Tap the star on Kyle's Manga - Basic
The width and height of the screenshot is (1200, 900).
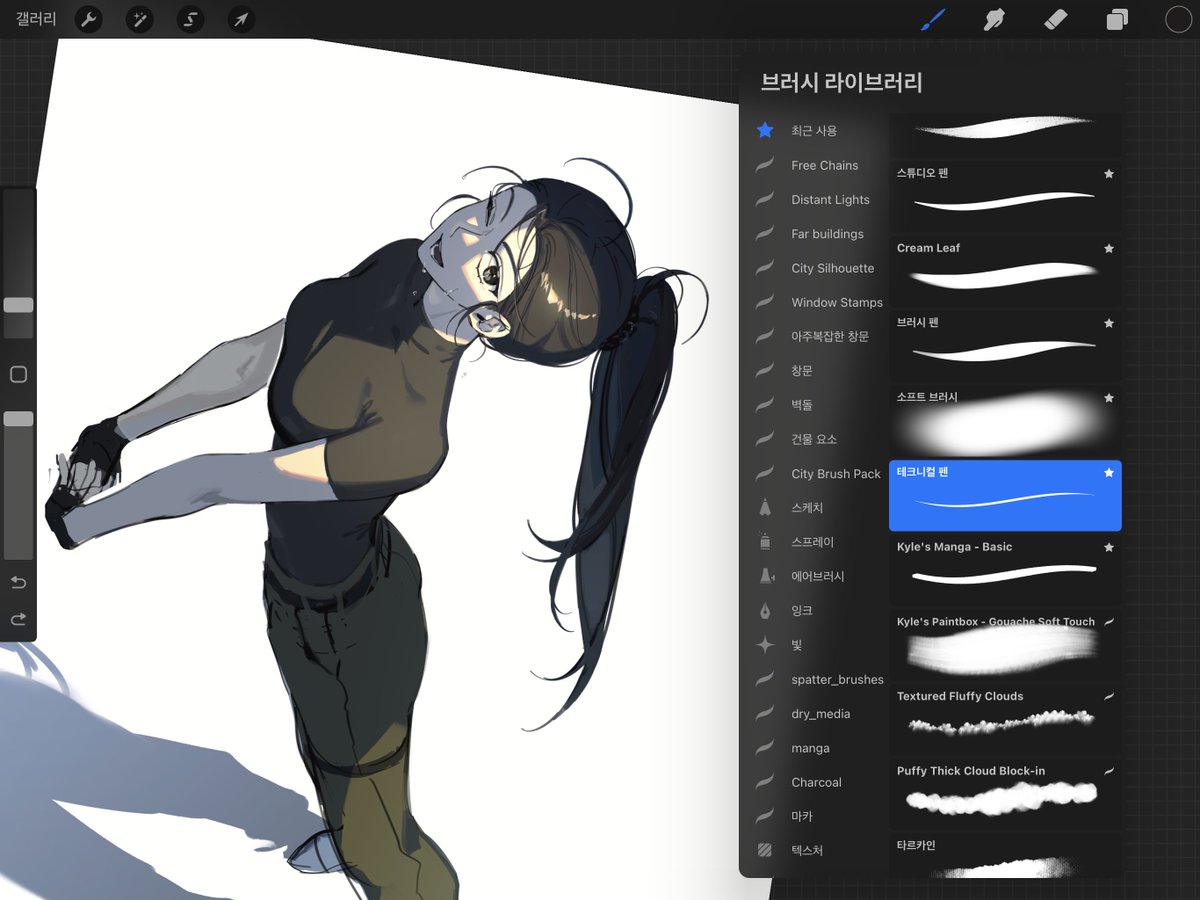click(x=1109, y=547)
